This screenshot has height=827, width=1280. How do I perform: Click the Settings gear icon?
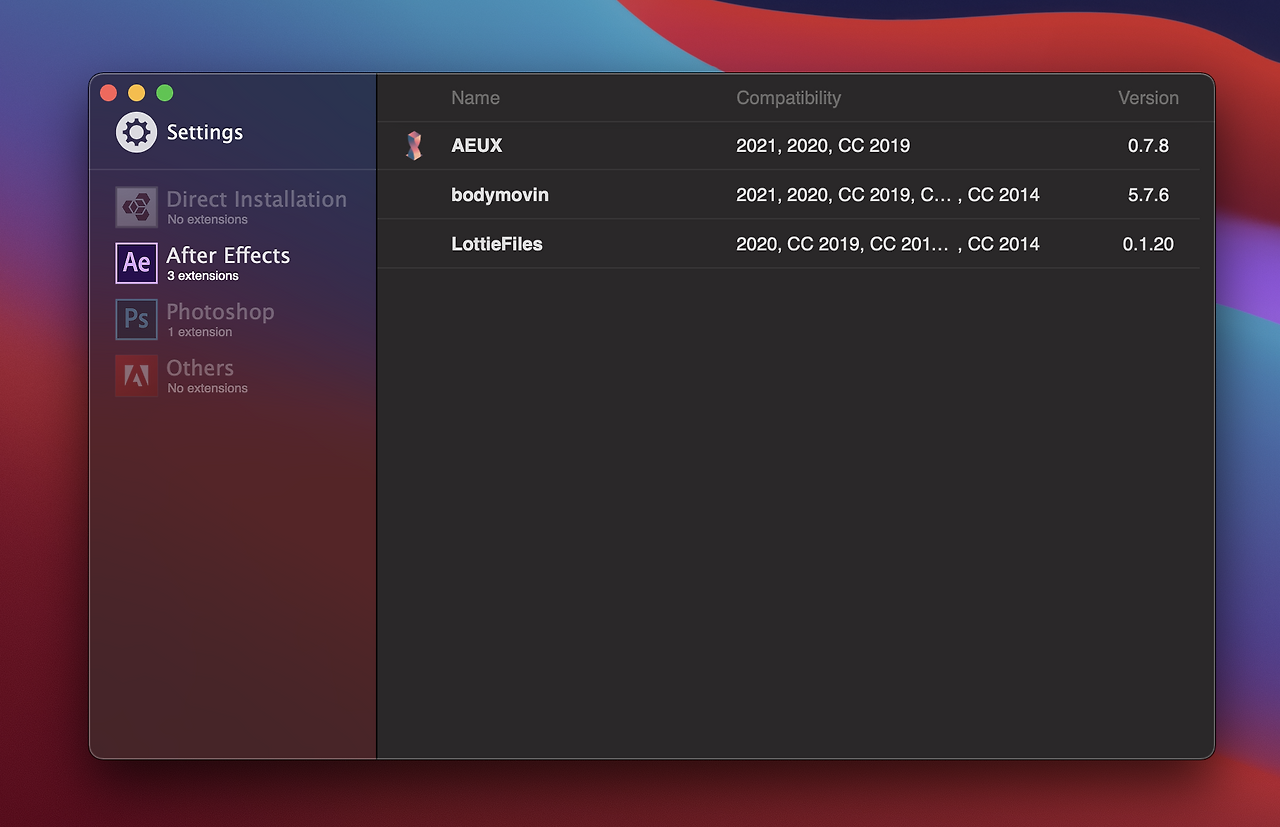point(136,133)
